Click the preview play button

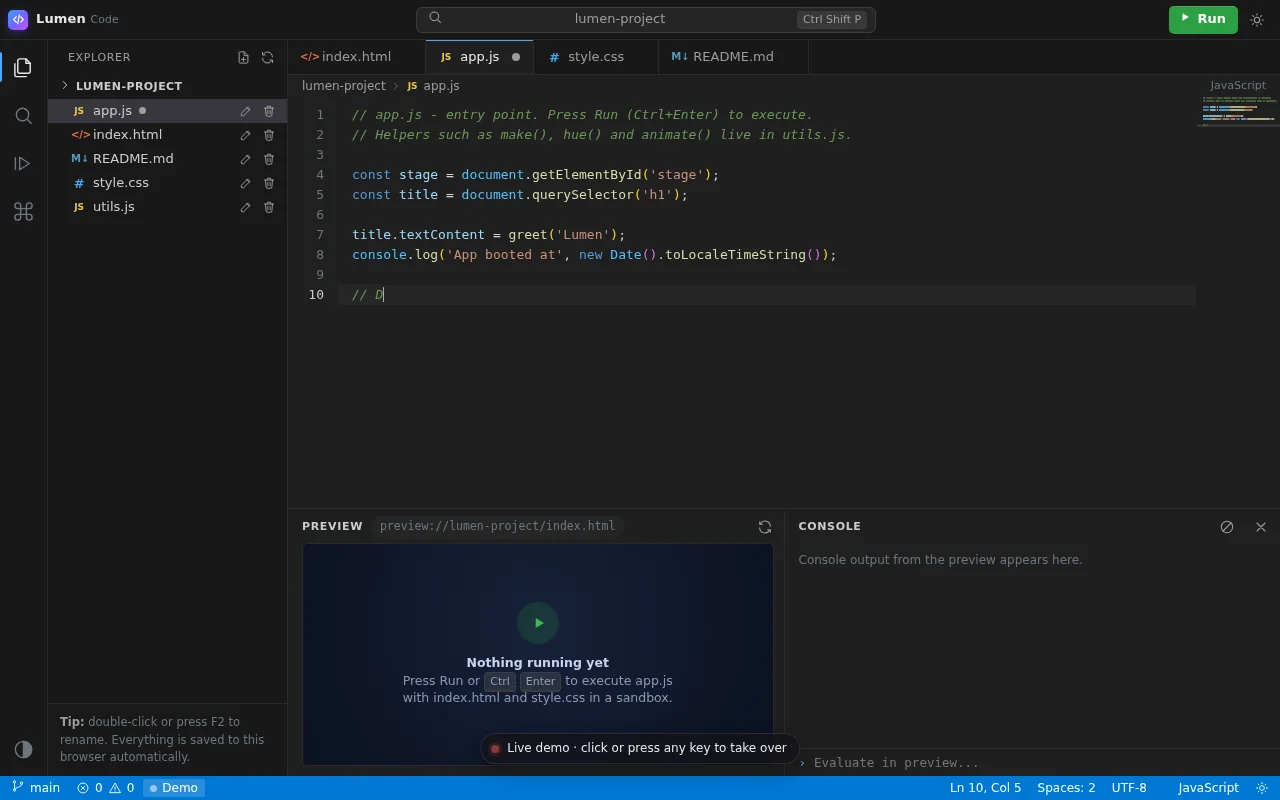click(538, 623)
